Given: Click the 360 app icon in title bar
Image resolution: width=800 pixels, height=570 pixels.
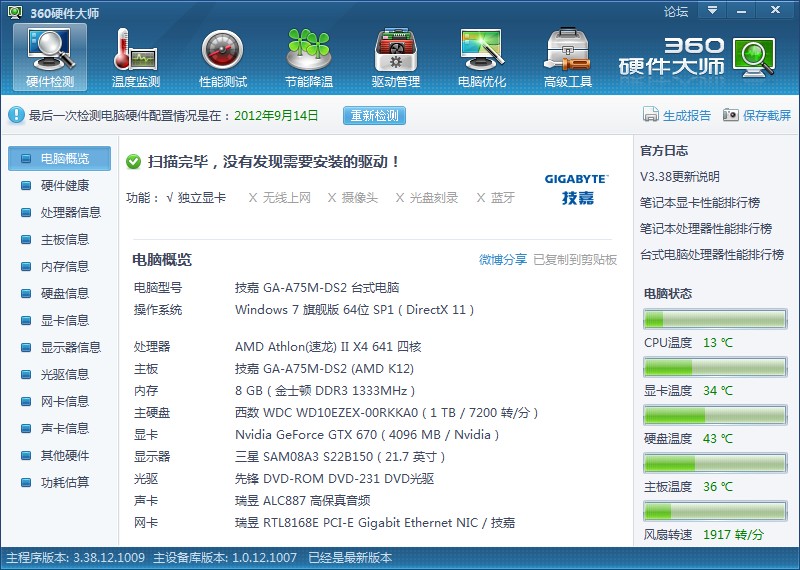Looking at the screenshot, I should point(15,12).
